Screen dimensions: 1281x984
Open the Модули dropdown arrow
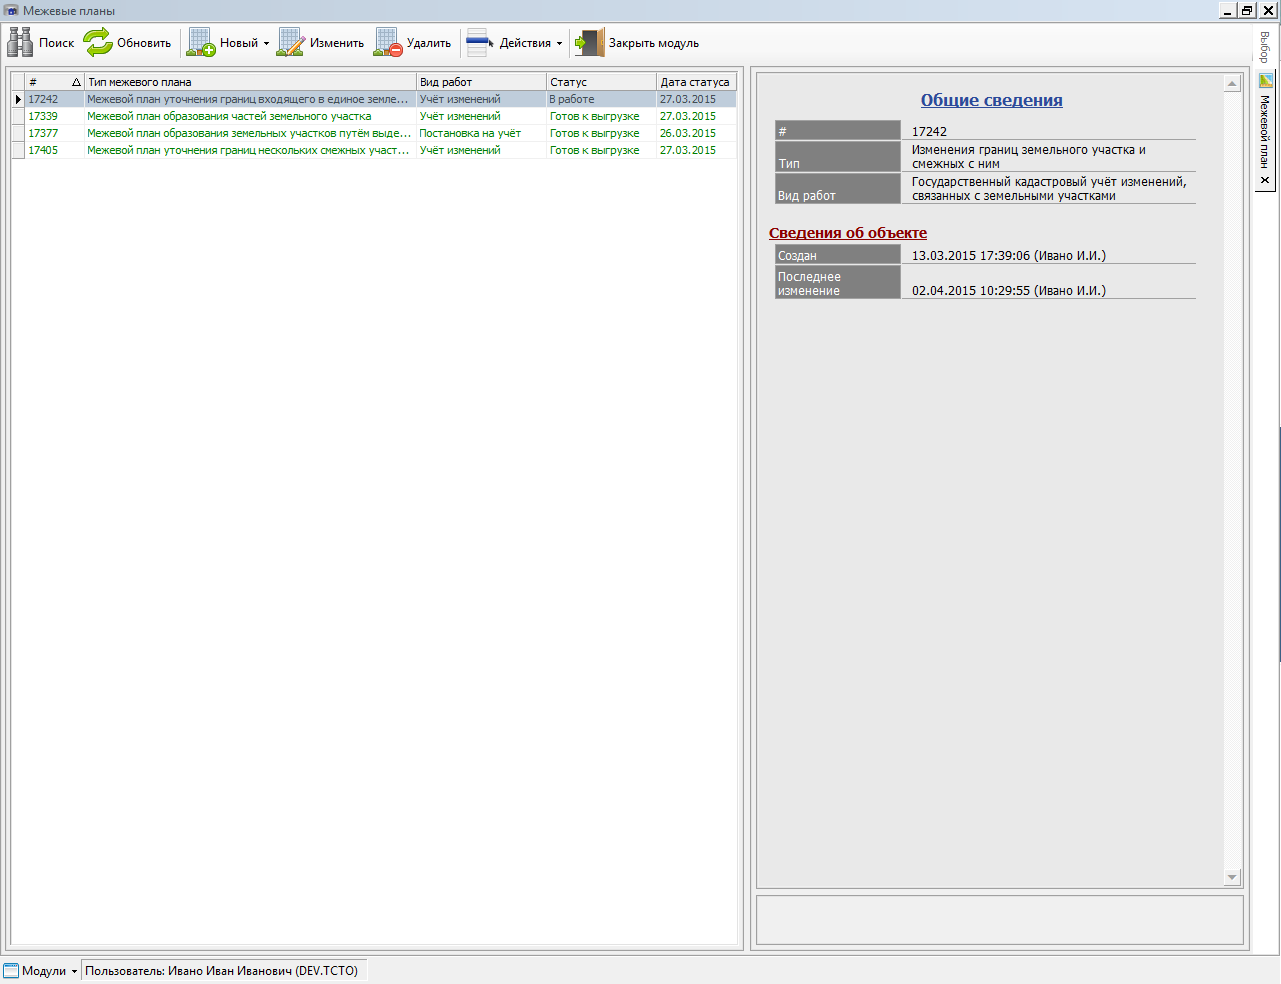coord(74,972)
